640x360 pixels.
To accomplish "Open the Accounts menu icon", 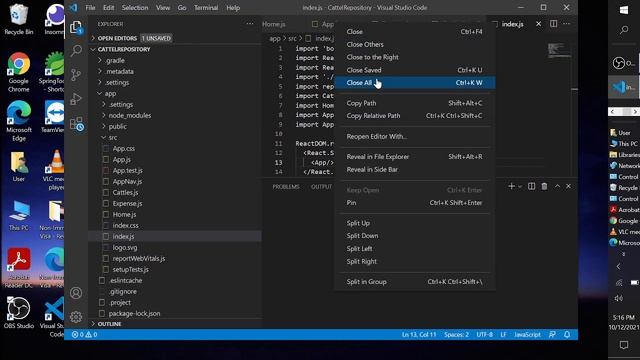I will [76, 293].
